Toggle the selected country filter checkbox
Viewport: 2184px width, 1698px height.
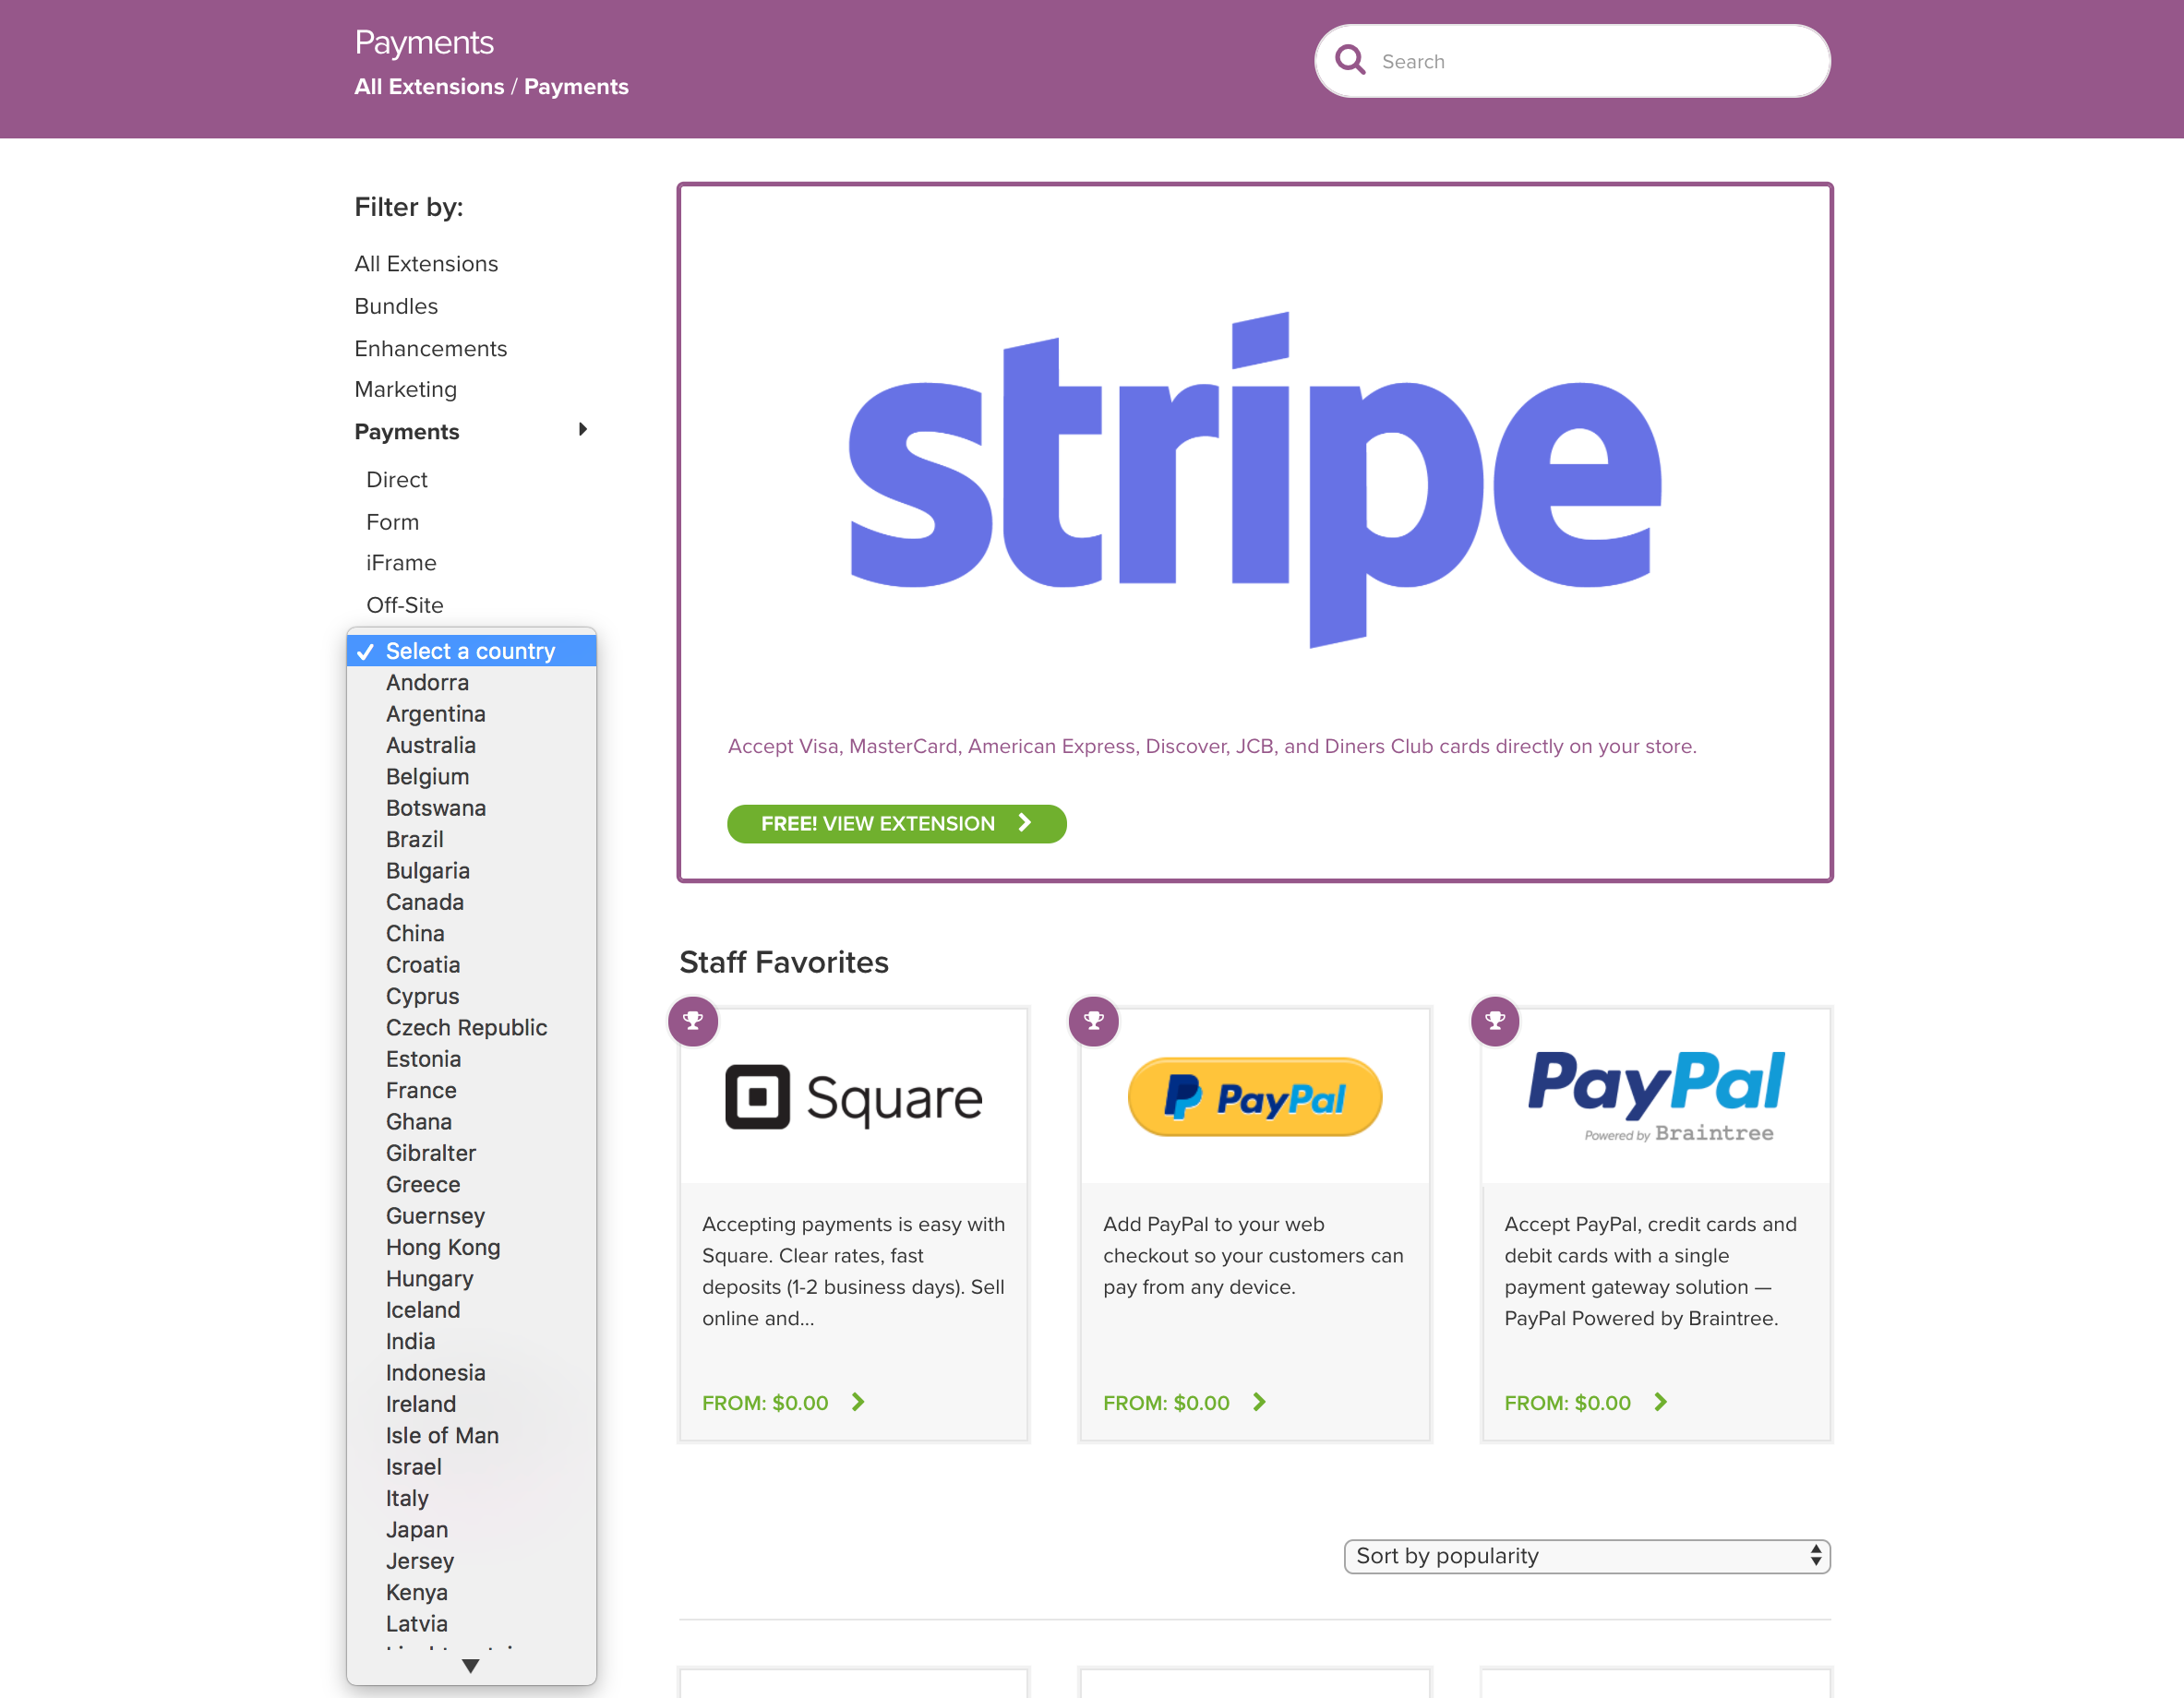tap(470, 651)
